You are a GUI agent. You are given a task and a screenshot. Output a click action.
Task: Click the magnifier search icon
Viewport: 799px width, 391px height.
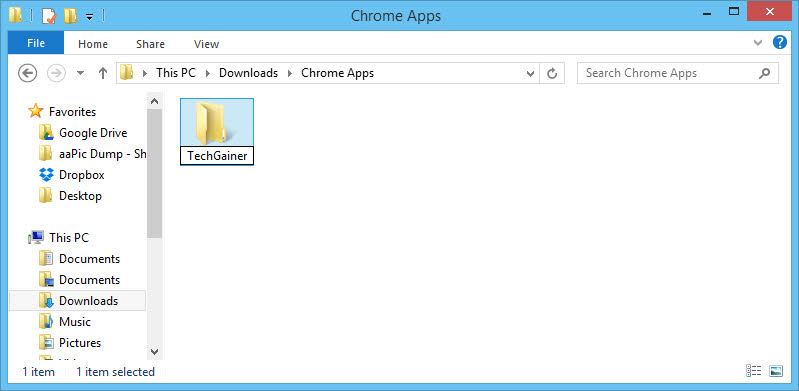click(764, 73)
